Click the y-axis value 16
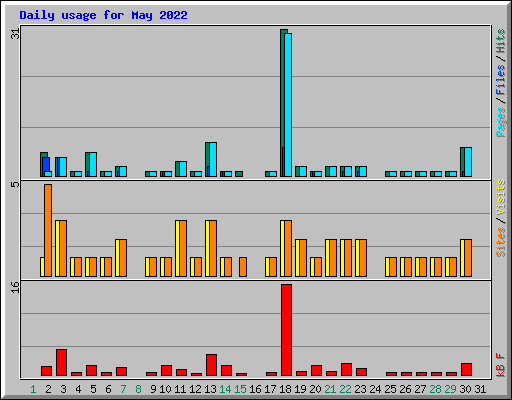Viewport: 512px width, 400px height. tap(15, 287)
